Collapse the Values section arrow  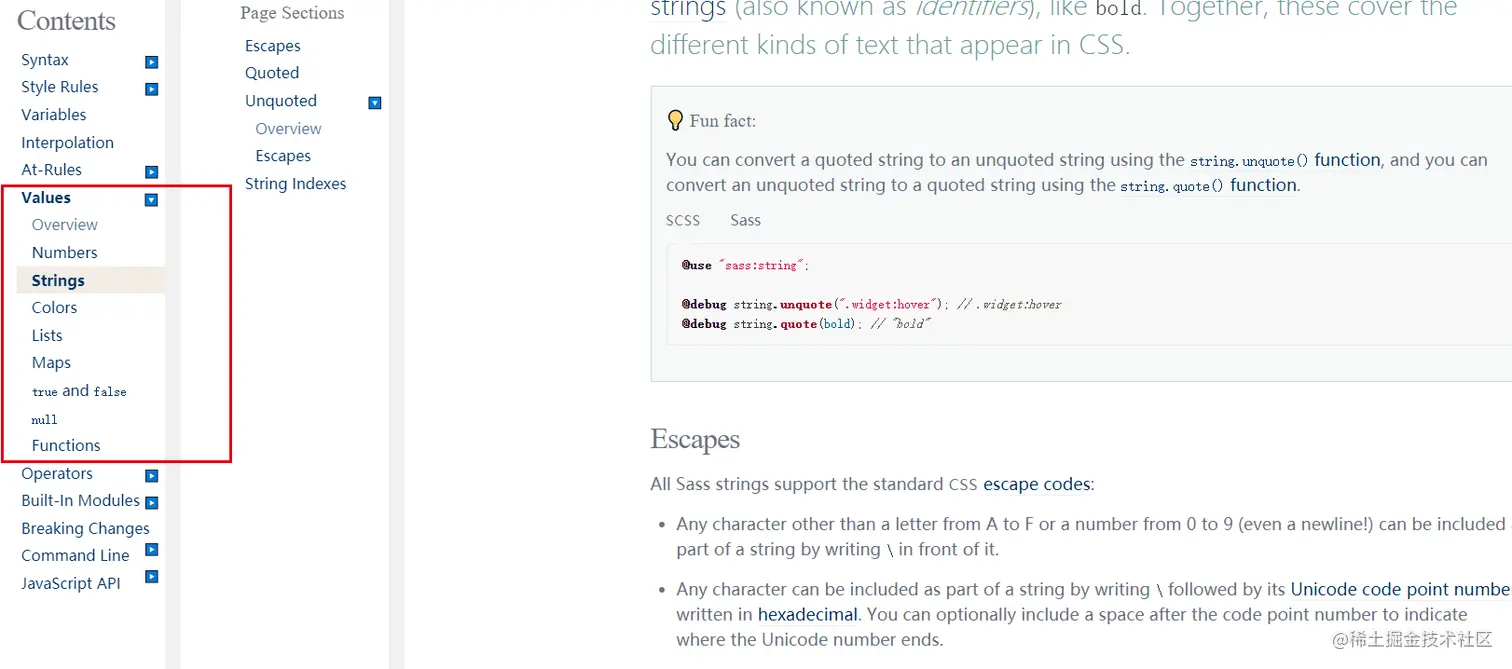[x=151, y=200]
